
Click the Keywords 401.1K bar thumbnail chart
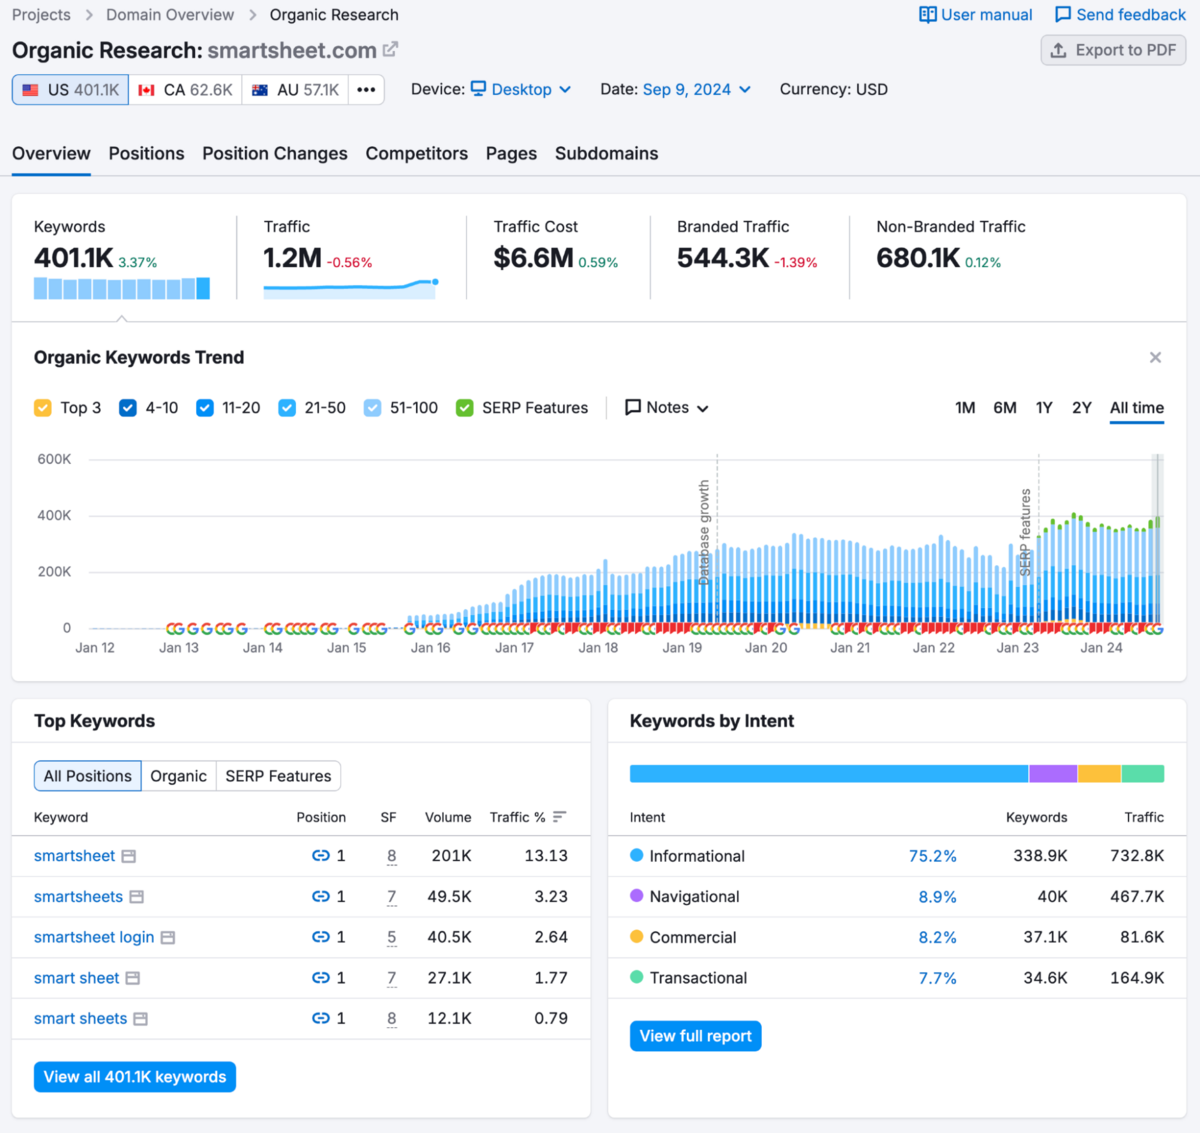click(x=122, y=288)
